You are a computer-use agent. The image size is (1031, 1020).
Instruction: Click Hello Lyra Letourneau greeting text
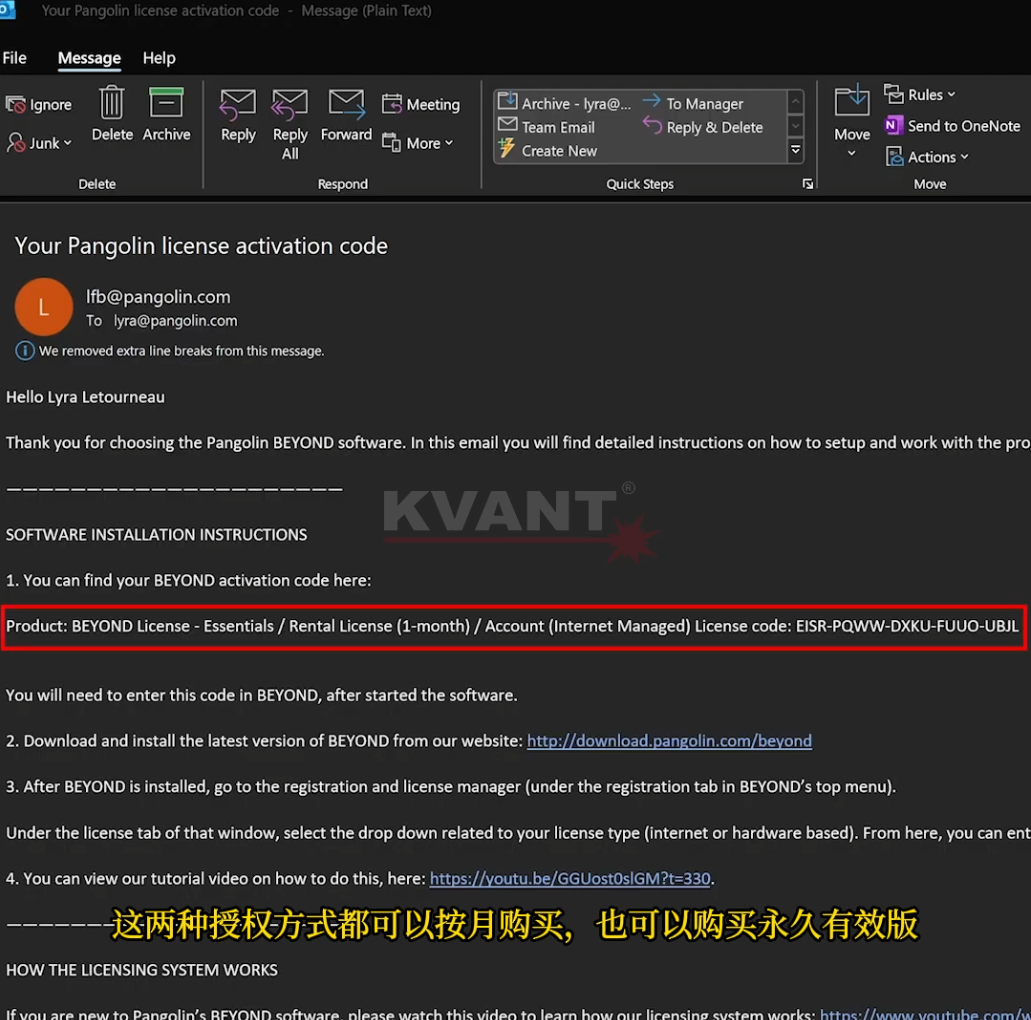(x=85, y=397)
